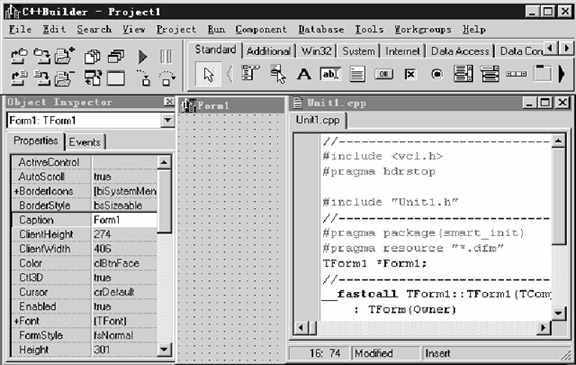Open the Form1: TForm1 object selector dropdown

tap(168, 120)
